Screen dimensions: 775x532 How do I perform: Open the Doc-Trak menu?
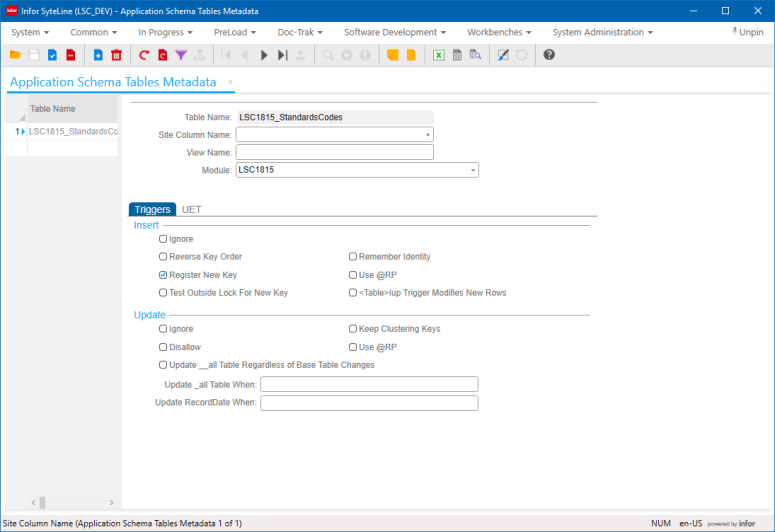pyautogui.click(x=300, y=32)
